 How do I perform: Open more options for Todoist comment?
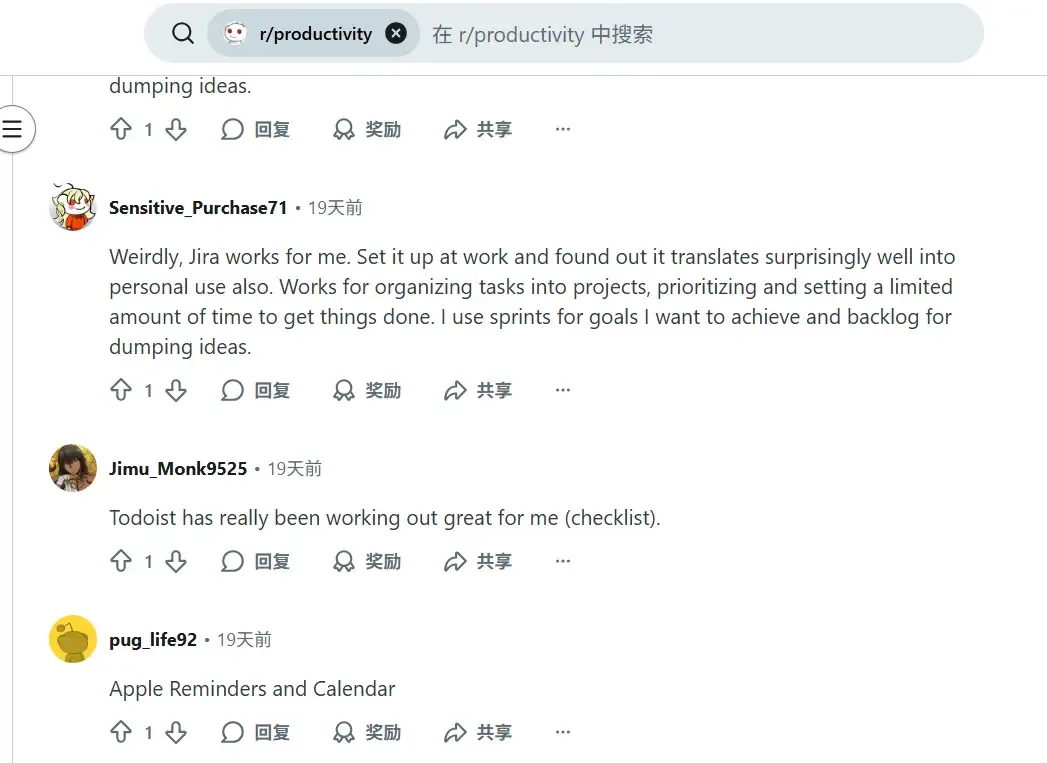pos(563,561)
